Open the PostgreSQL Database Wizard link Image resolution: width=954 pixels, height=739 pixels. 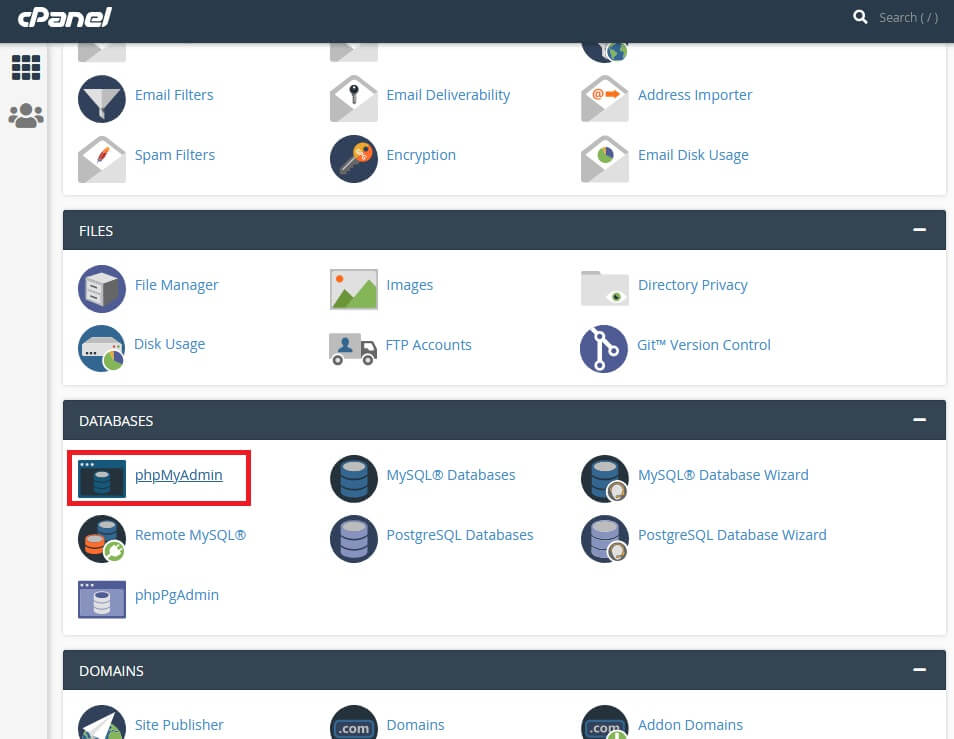(x=732, y=535)
